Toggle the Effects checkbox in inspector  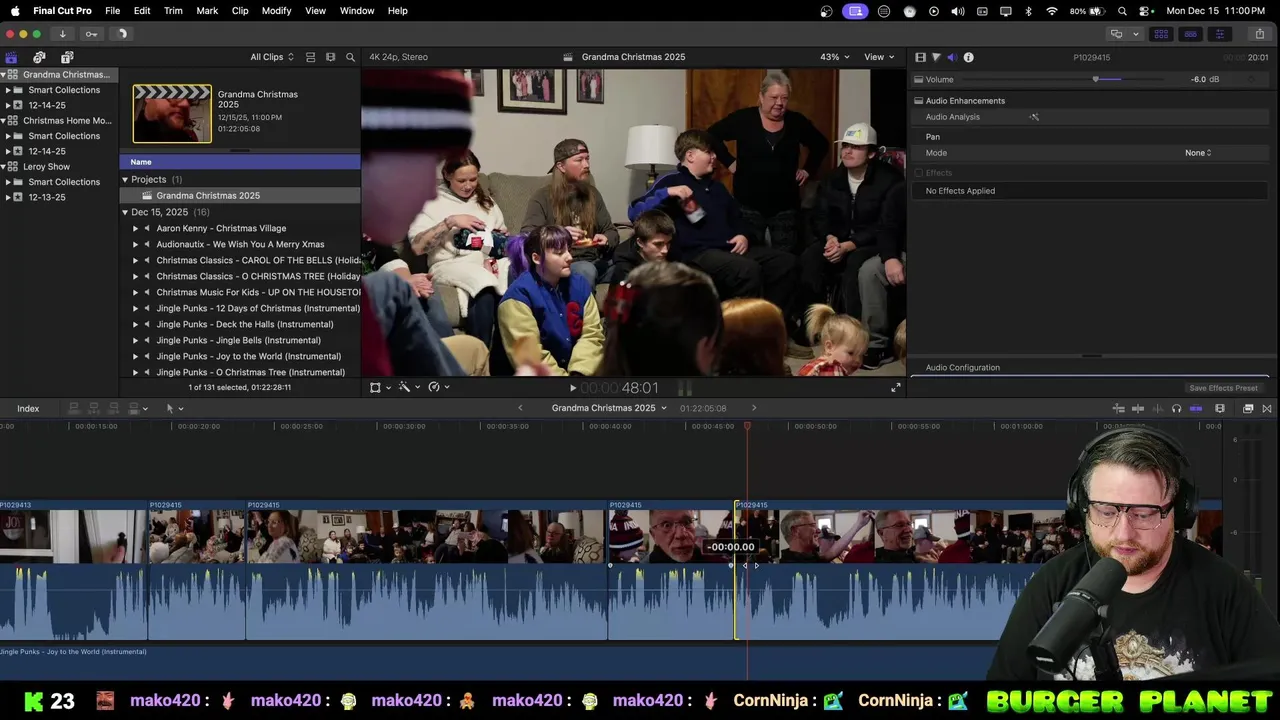(919, 173)
